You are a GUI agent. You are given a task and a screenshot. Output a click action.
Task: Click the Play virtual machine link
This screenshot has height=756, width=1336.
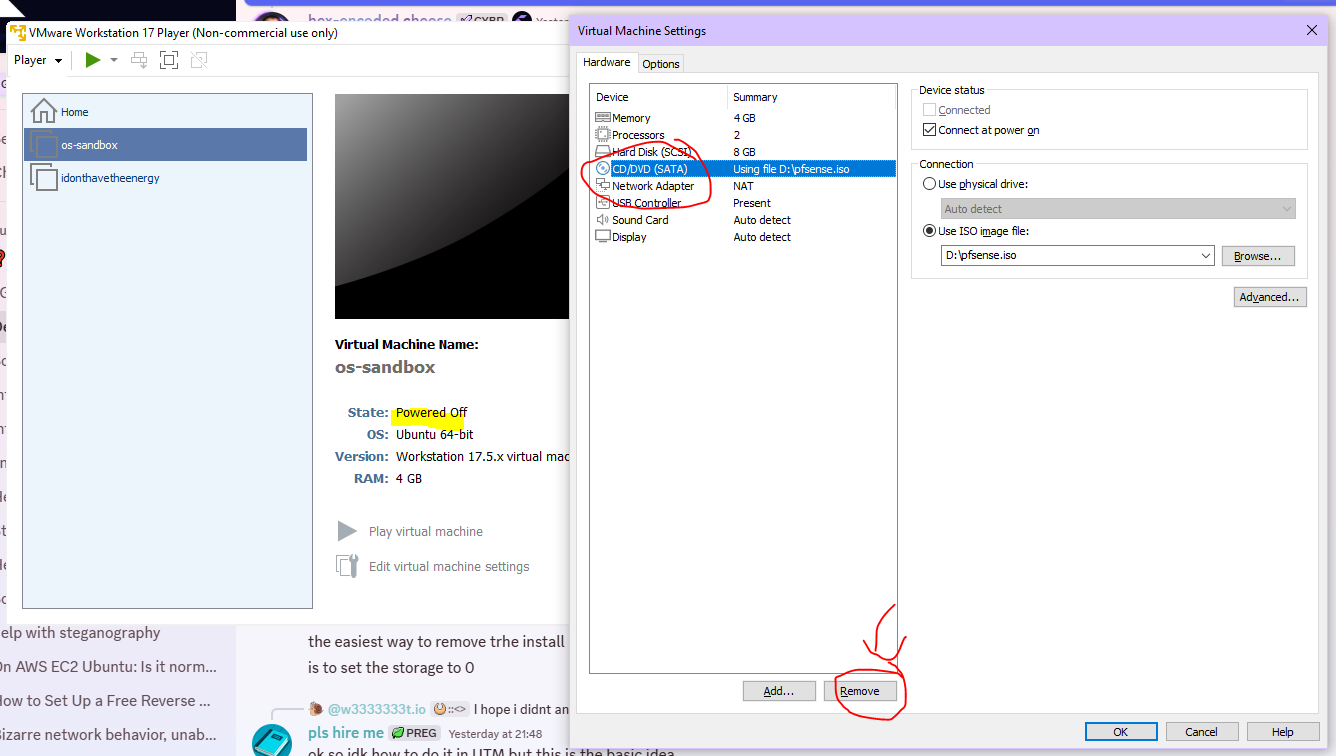pyautogui.click(x=426, y=532)
